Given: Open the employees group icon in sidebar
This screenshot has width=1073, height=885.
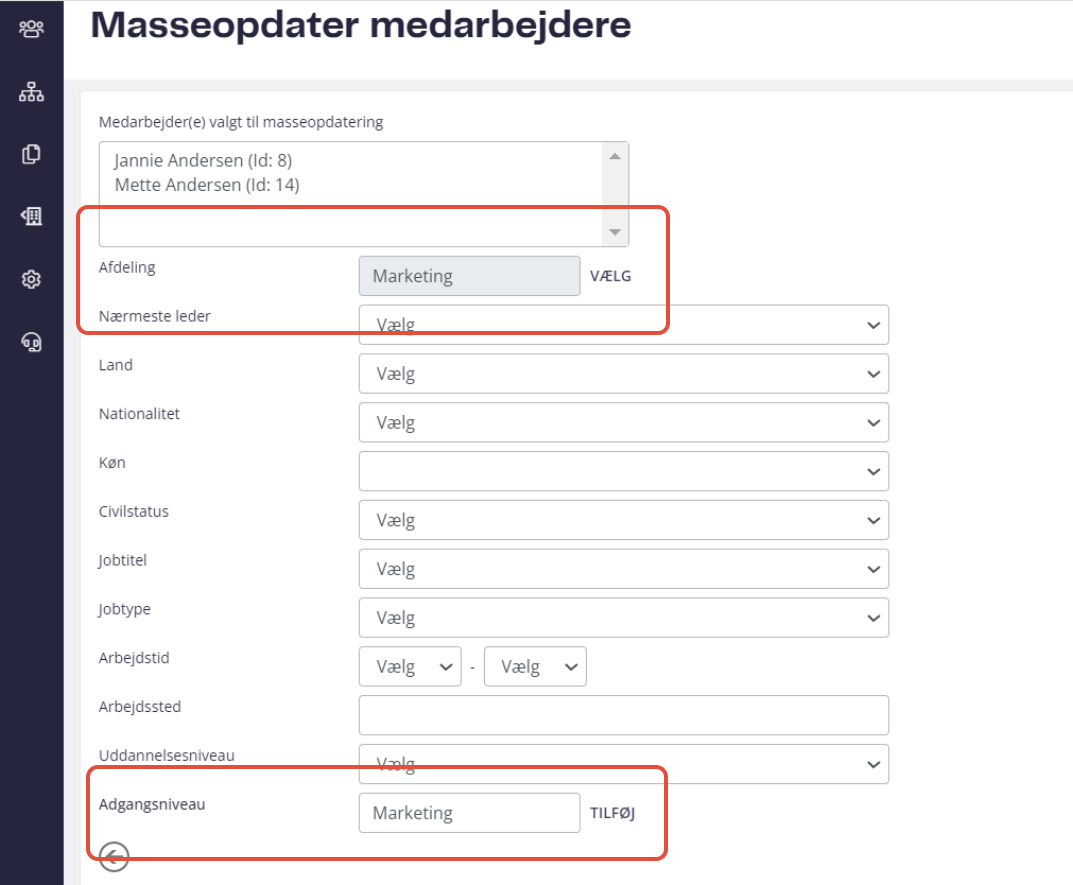Looking at the screenshot, I should coord(31,29).
